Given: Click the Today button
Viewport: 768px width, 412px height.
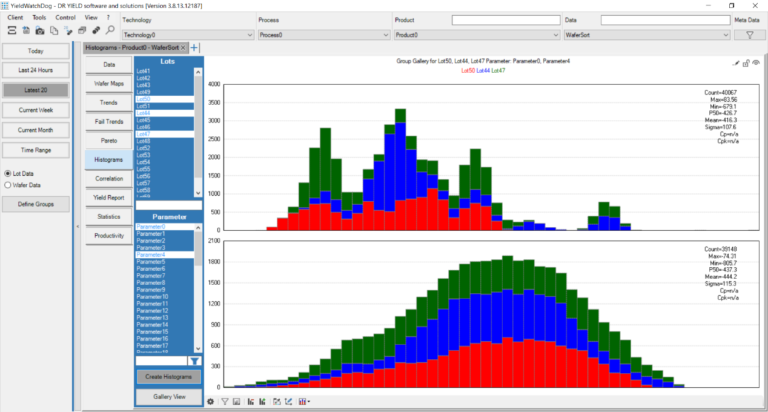Looking at the screenshot, I should [36, 51].
